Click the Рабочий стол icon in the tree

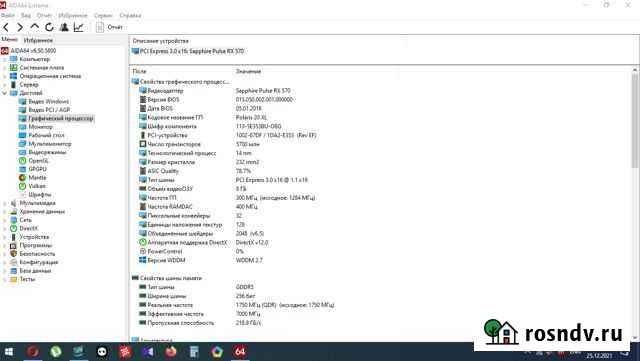pos(22,135)
